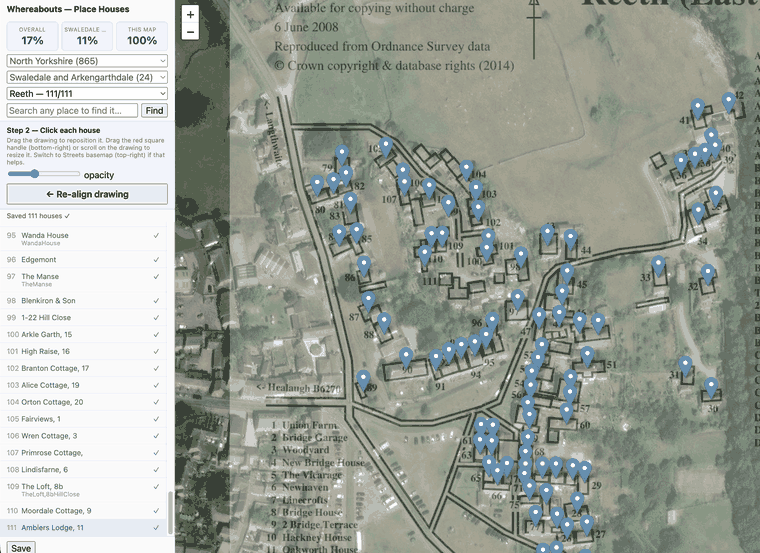Image resolution: width=760 pixels, height=553 pixels.
Task: Click the map pin at house 104
Action: (x=466, y=171)
